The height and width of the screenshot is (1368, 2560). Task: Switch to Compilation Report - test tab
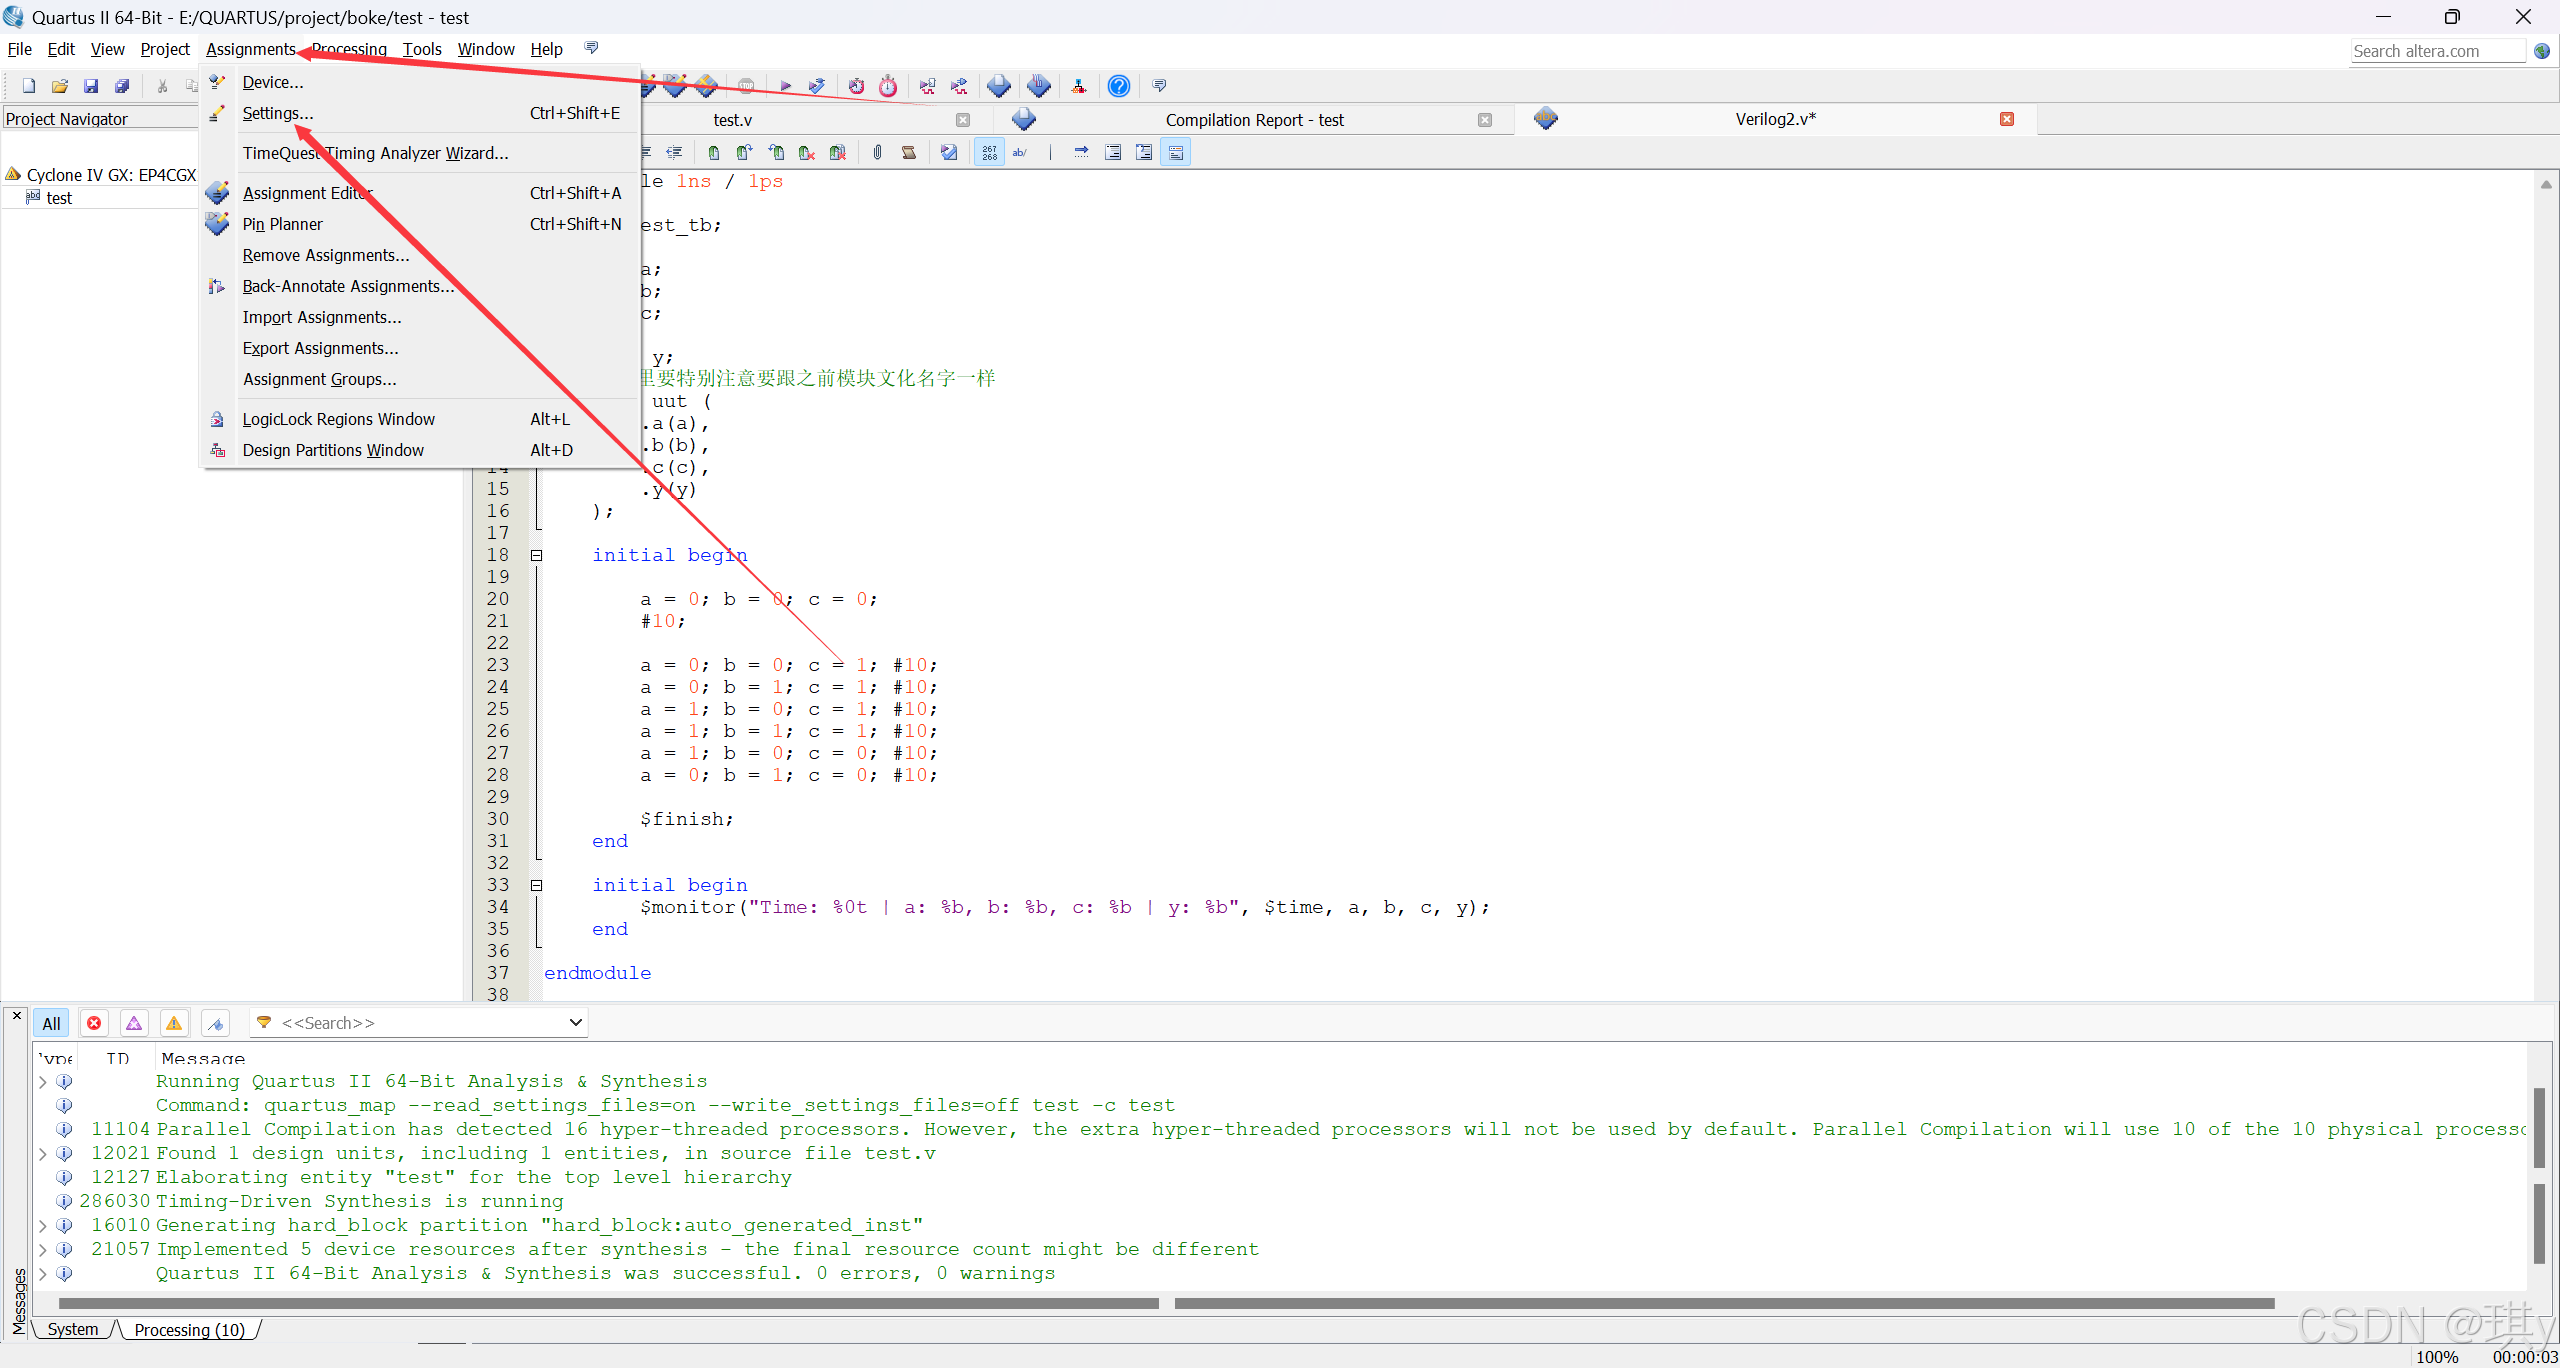tap(1254, 120)
